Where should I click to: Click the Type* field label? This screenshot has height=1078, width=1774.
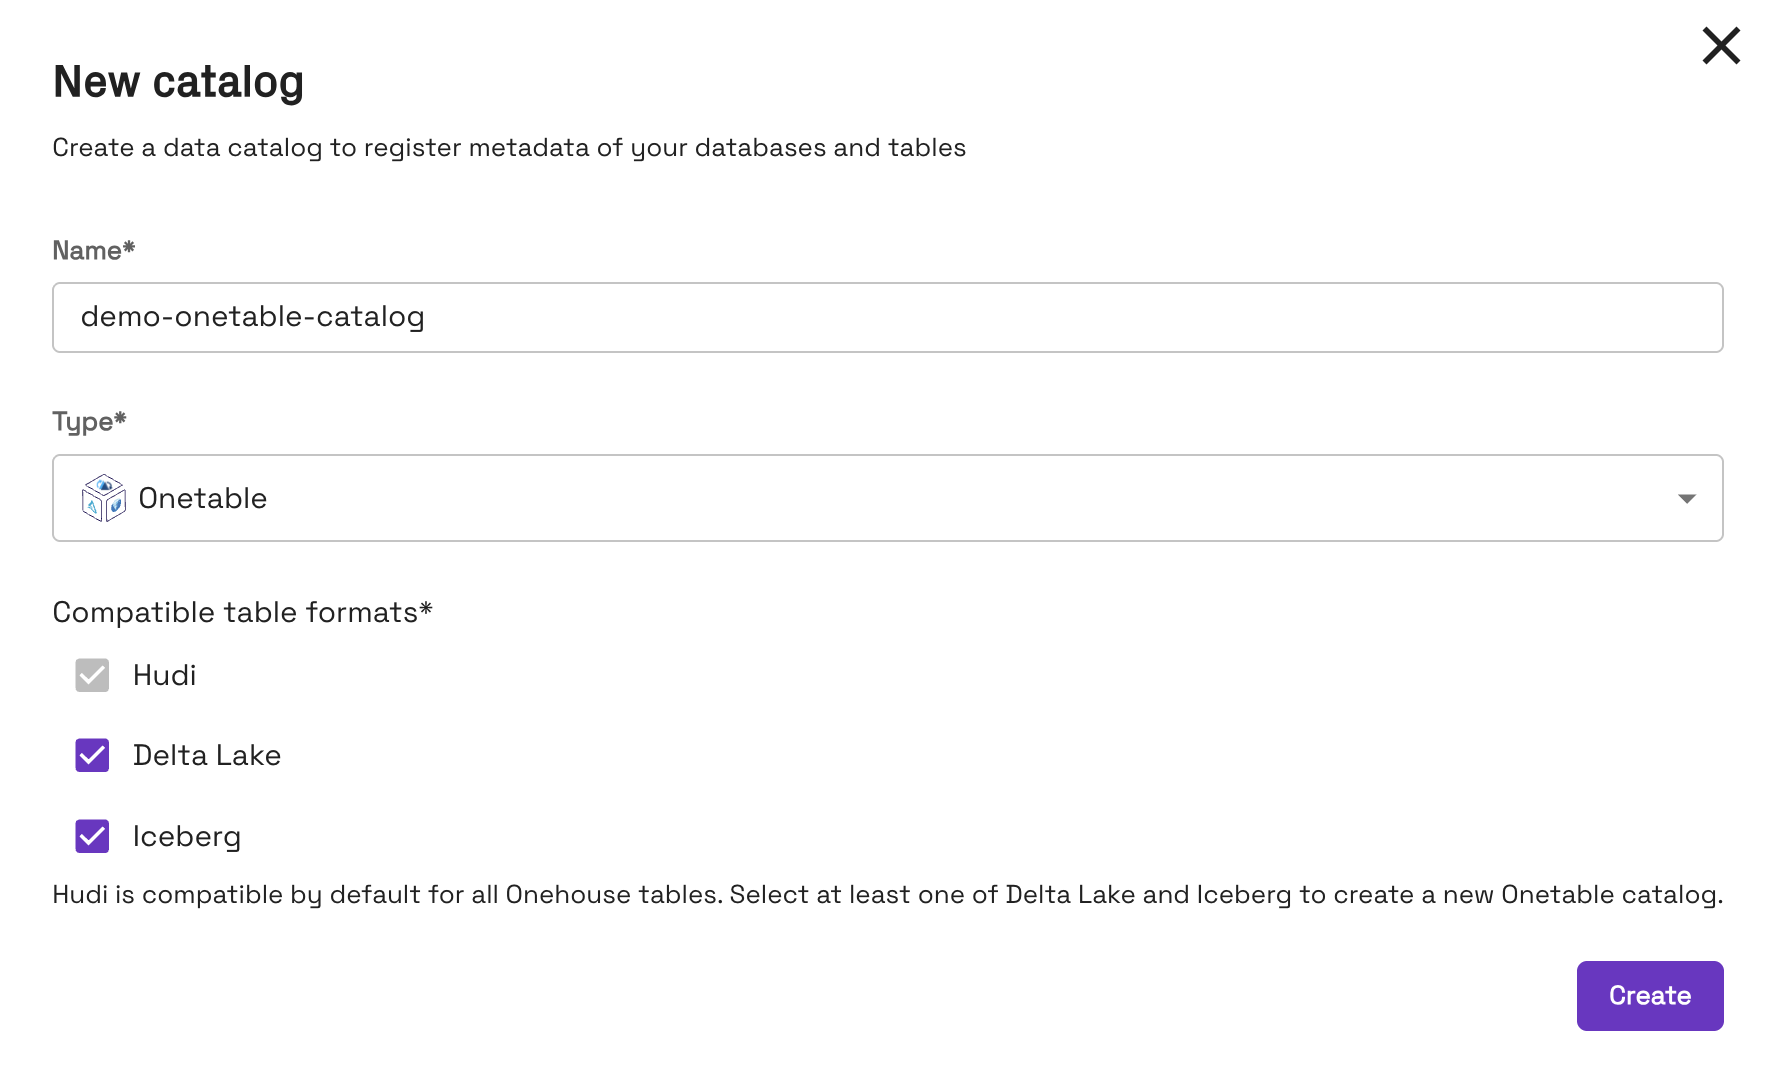pyautogui.click(x=89, y=421)
